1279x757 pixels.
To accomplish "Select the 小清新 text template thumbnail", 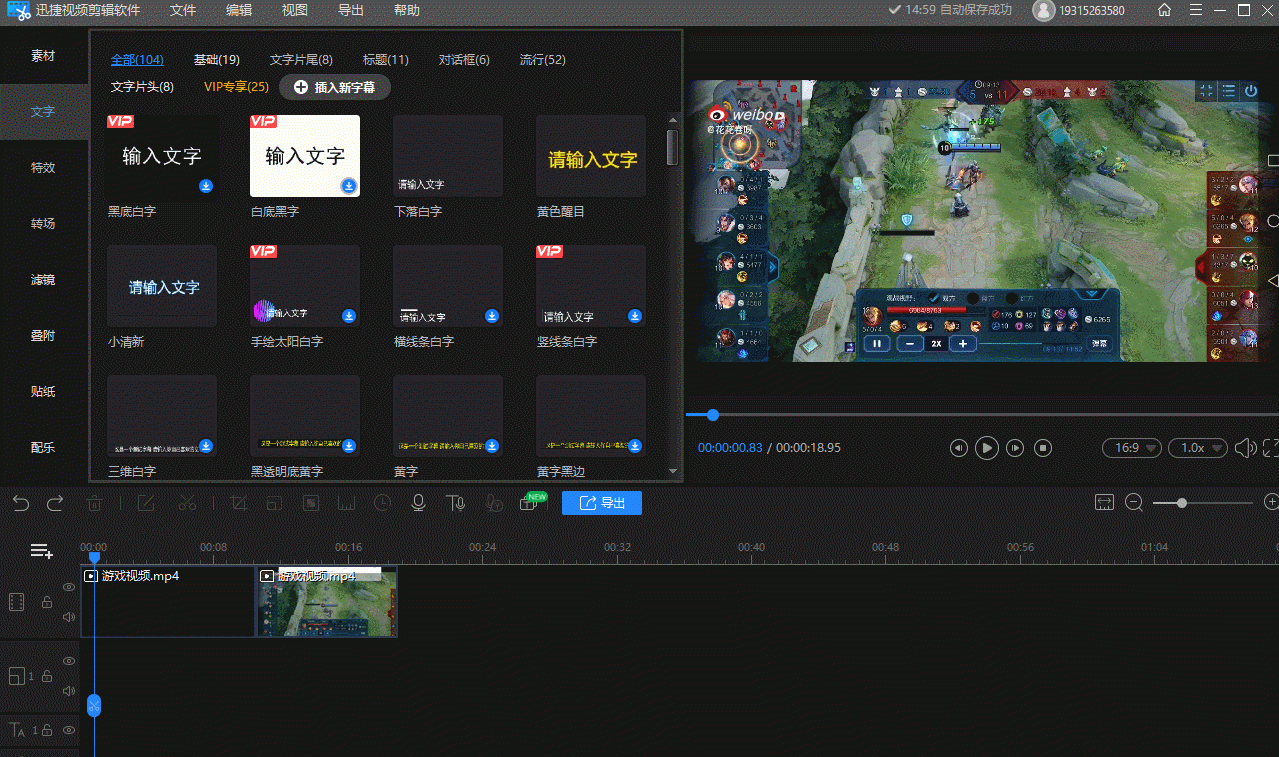I will point(162,286).
